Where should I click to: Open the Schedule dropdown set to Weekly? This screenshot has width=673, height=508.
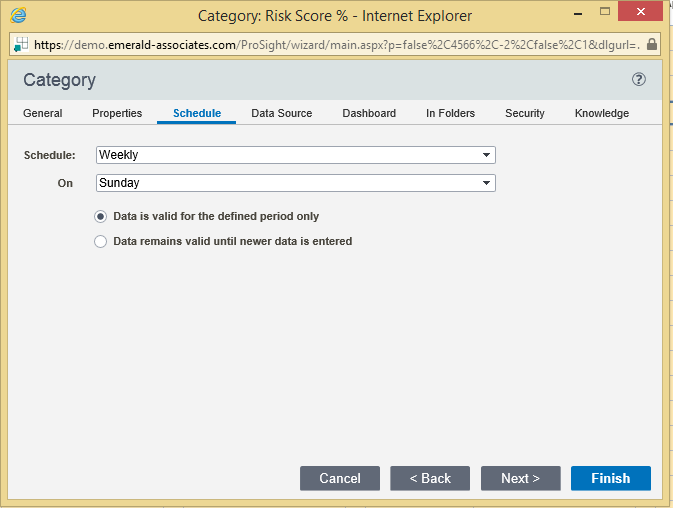click(296, 155)
